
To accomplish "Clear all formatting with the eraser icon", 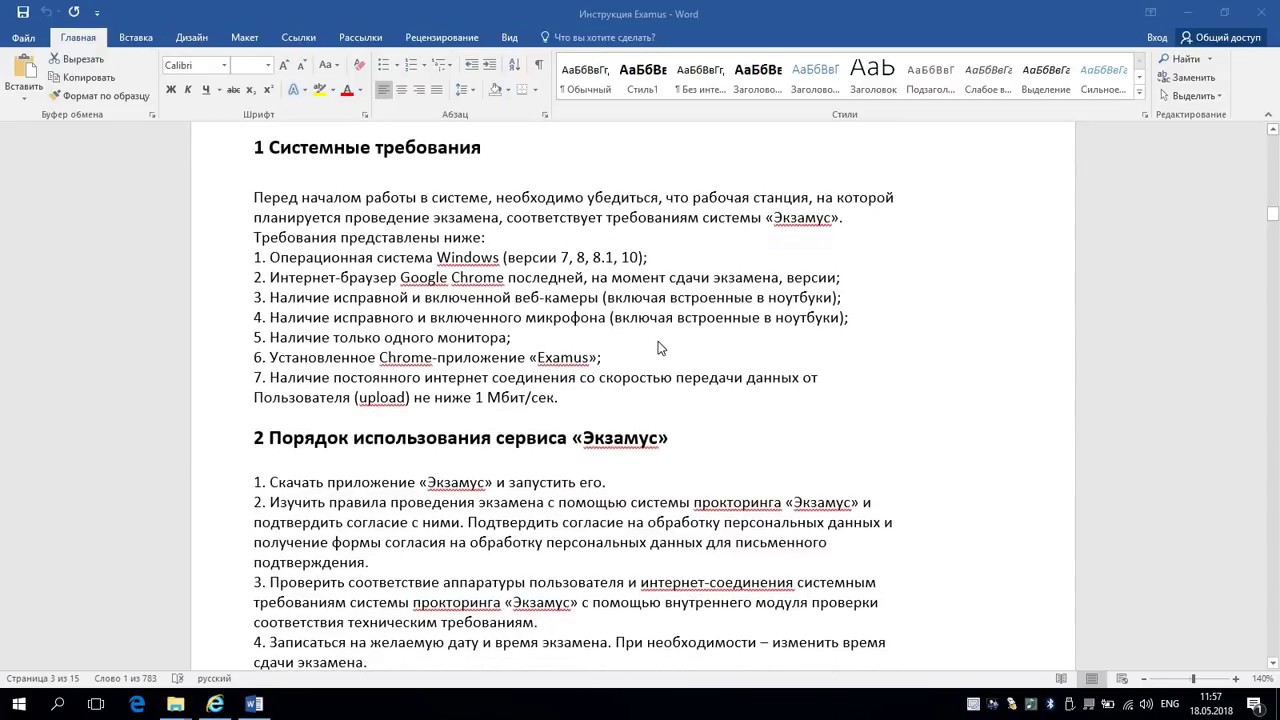I will pos(359,65).
